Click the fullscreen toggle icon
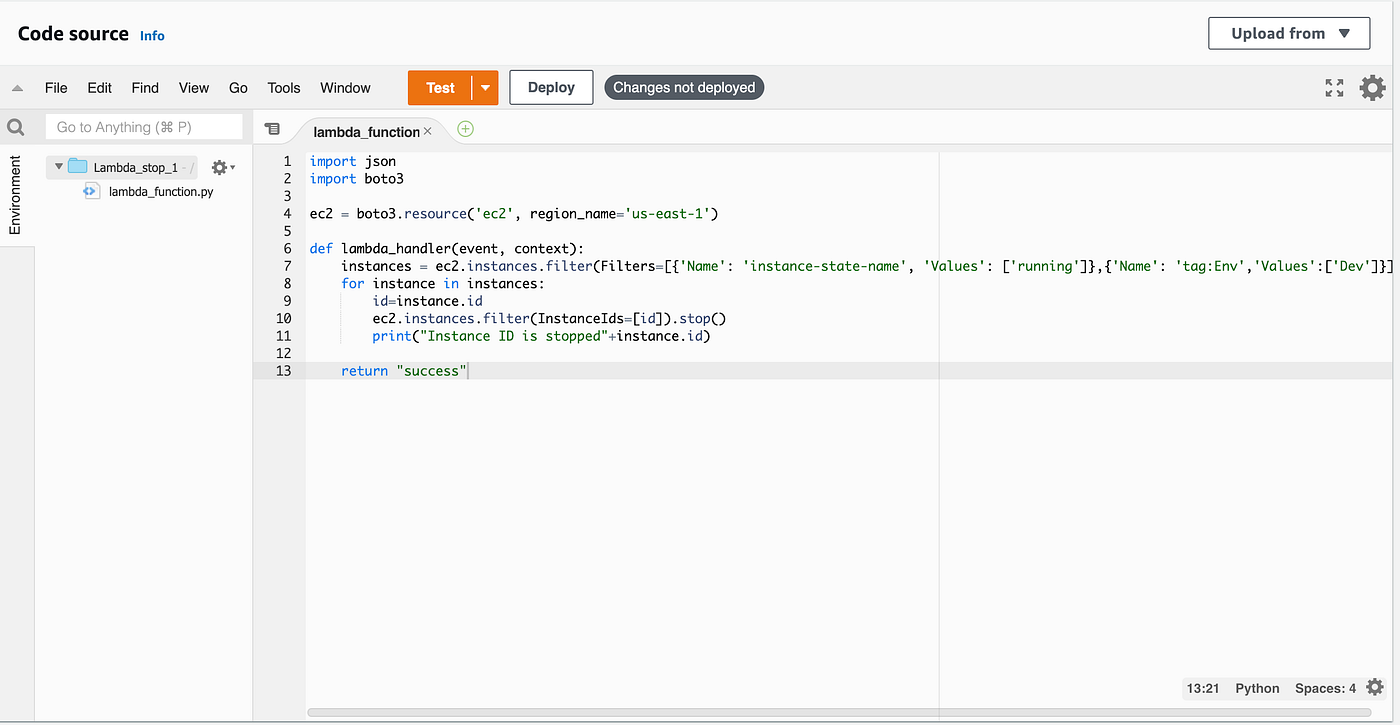 pyautogui.click(x=1334, y=88)
